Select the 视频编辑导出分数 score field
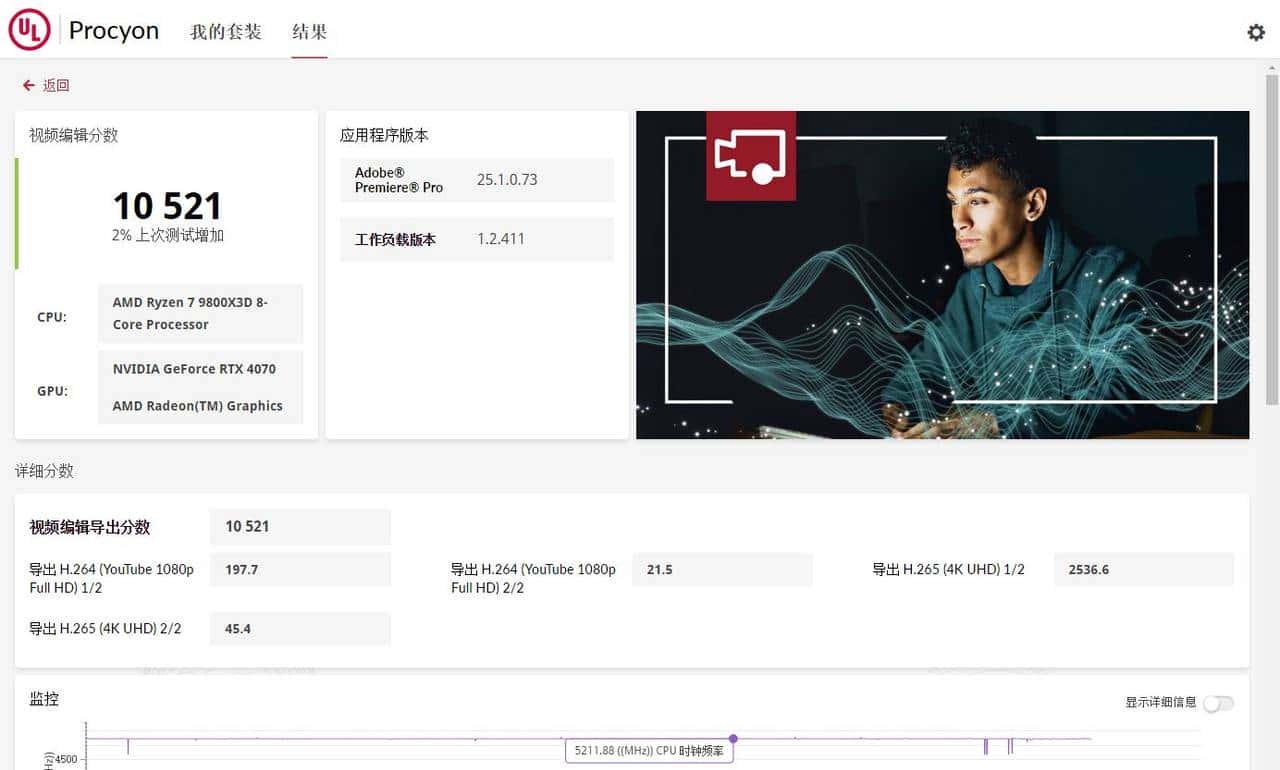 pyautogui.click(x=299, y=527)
